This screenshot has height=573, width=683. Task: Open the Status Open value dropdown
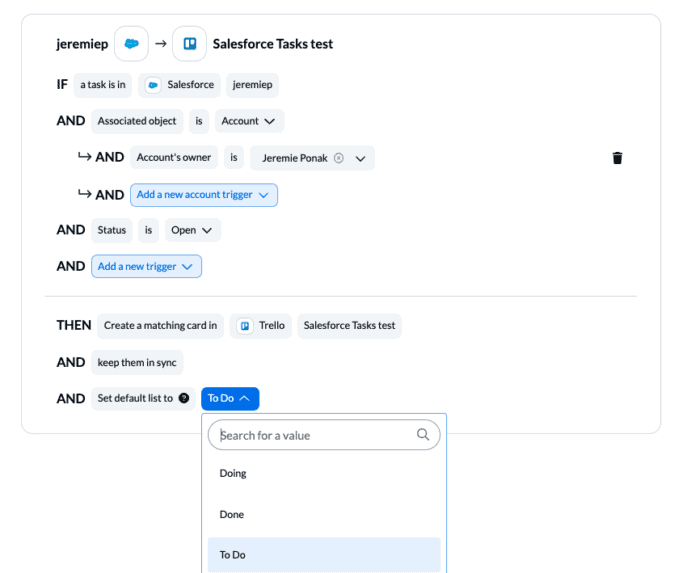[x=192, y=230]
